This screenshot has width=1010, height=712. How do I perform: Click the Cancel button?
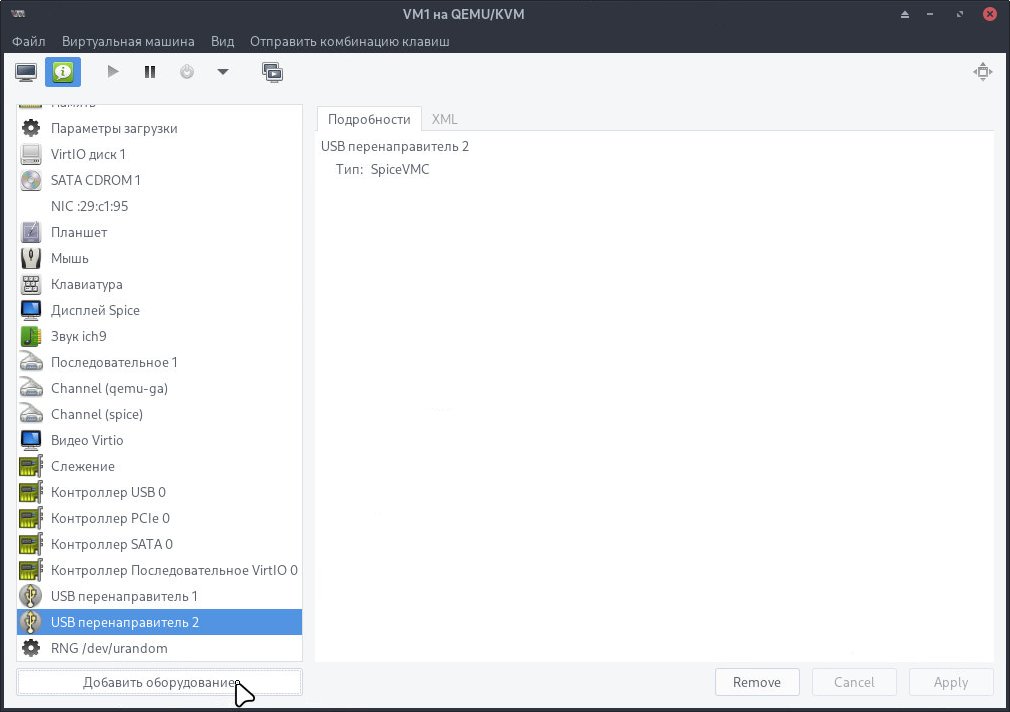[x=853, y=681]
